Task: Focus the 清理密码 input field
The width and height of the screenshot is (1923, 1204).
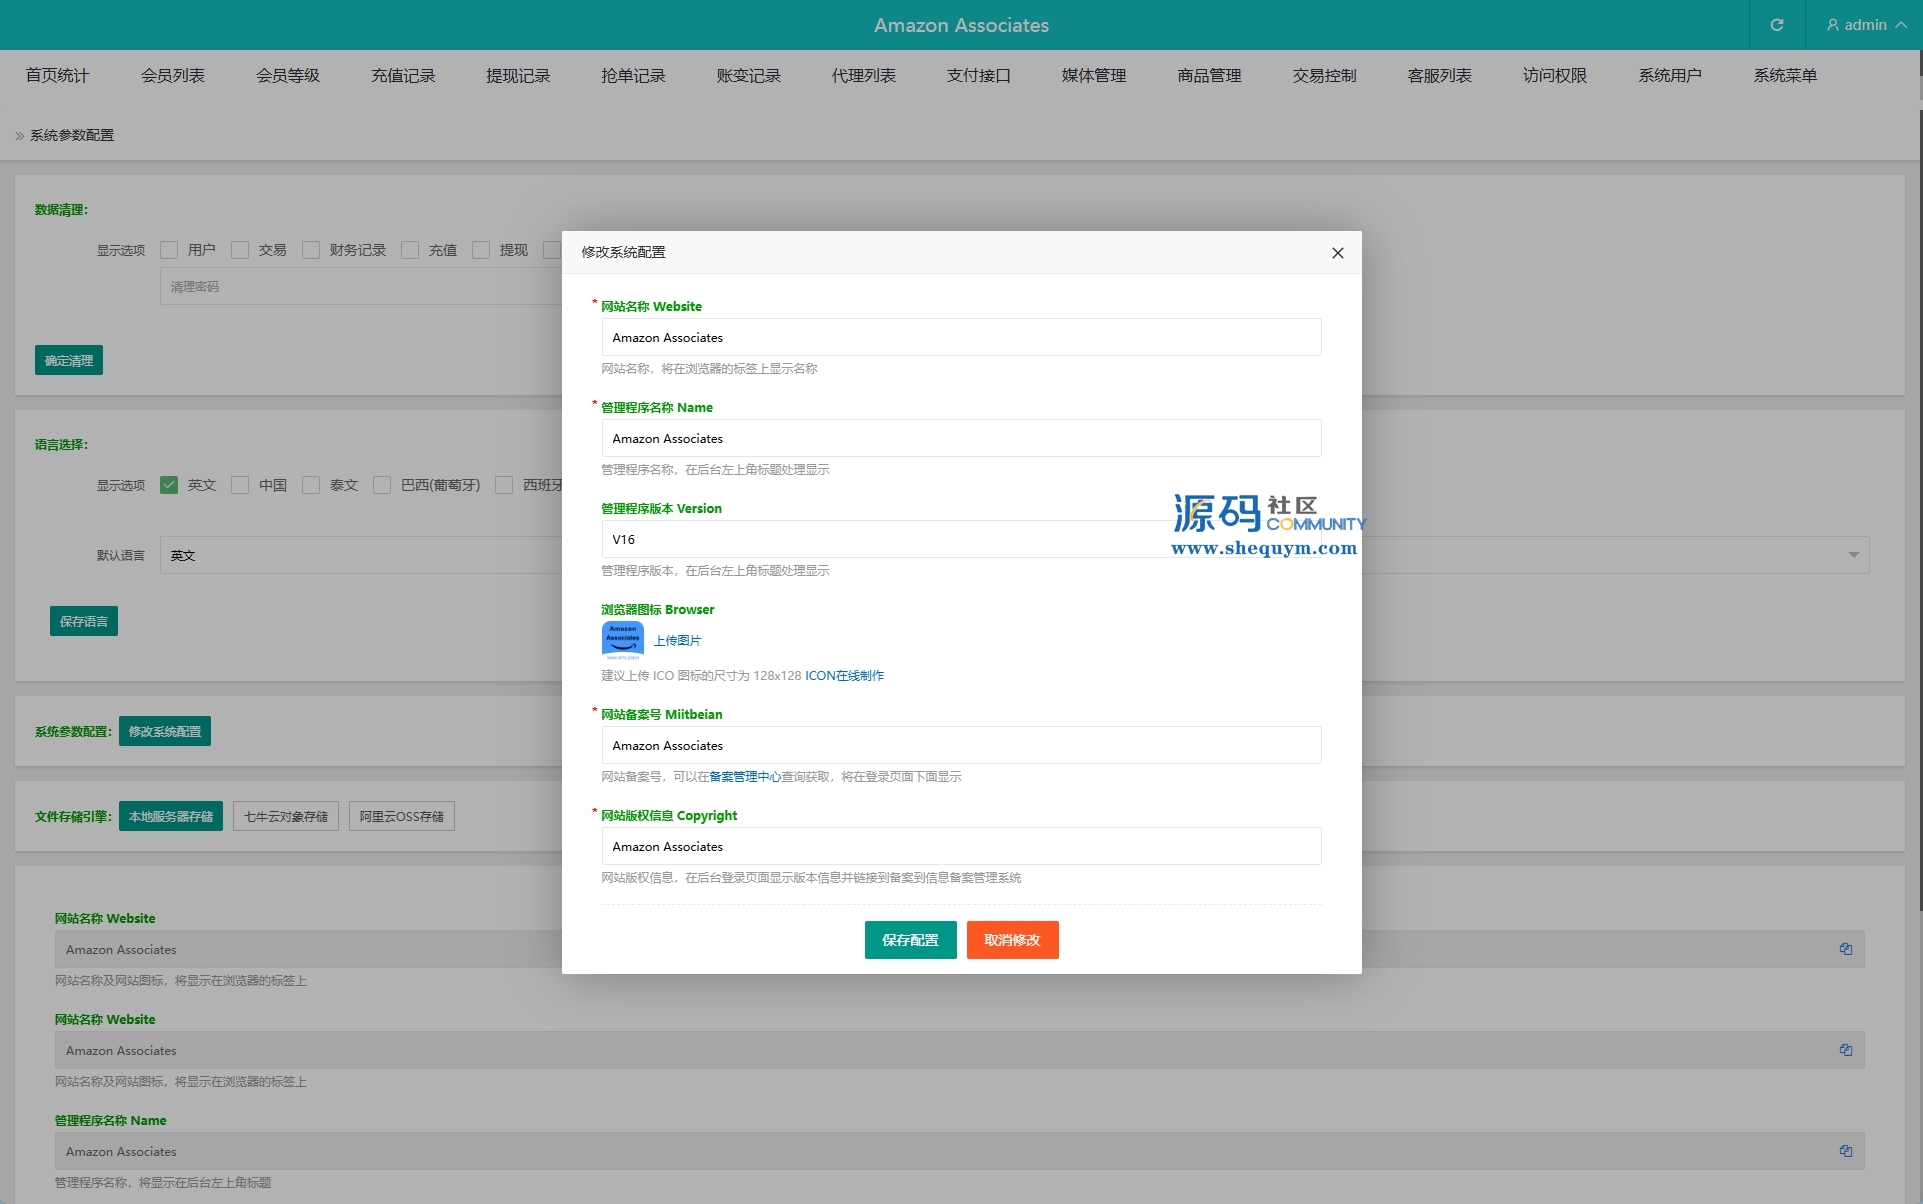Action: pyautogui.click(x=361, y=286)
